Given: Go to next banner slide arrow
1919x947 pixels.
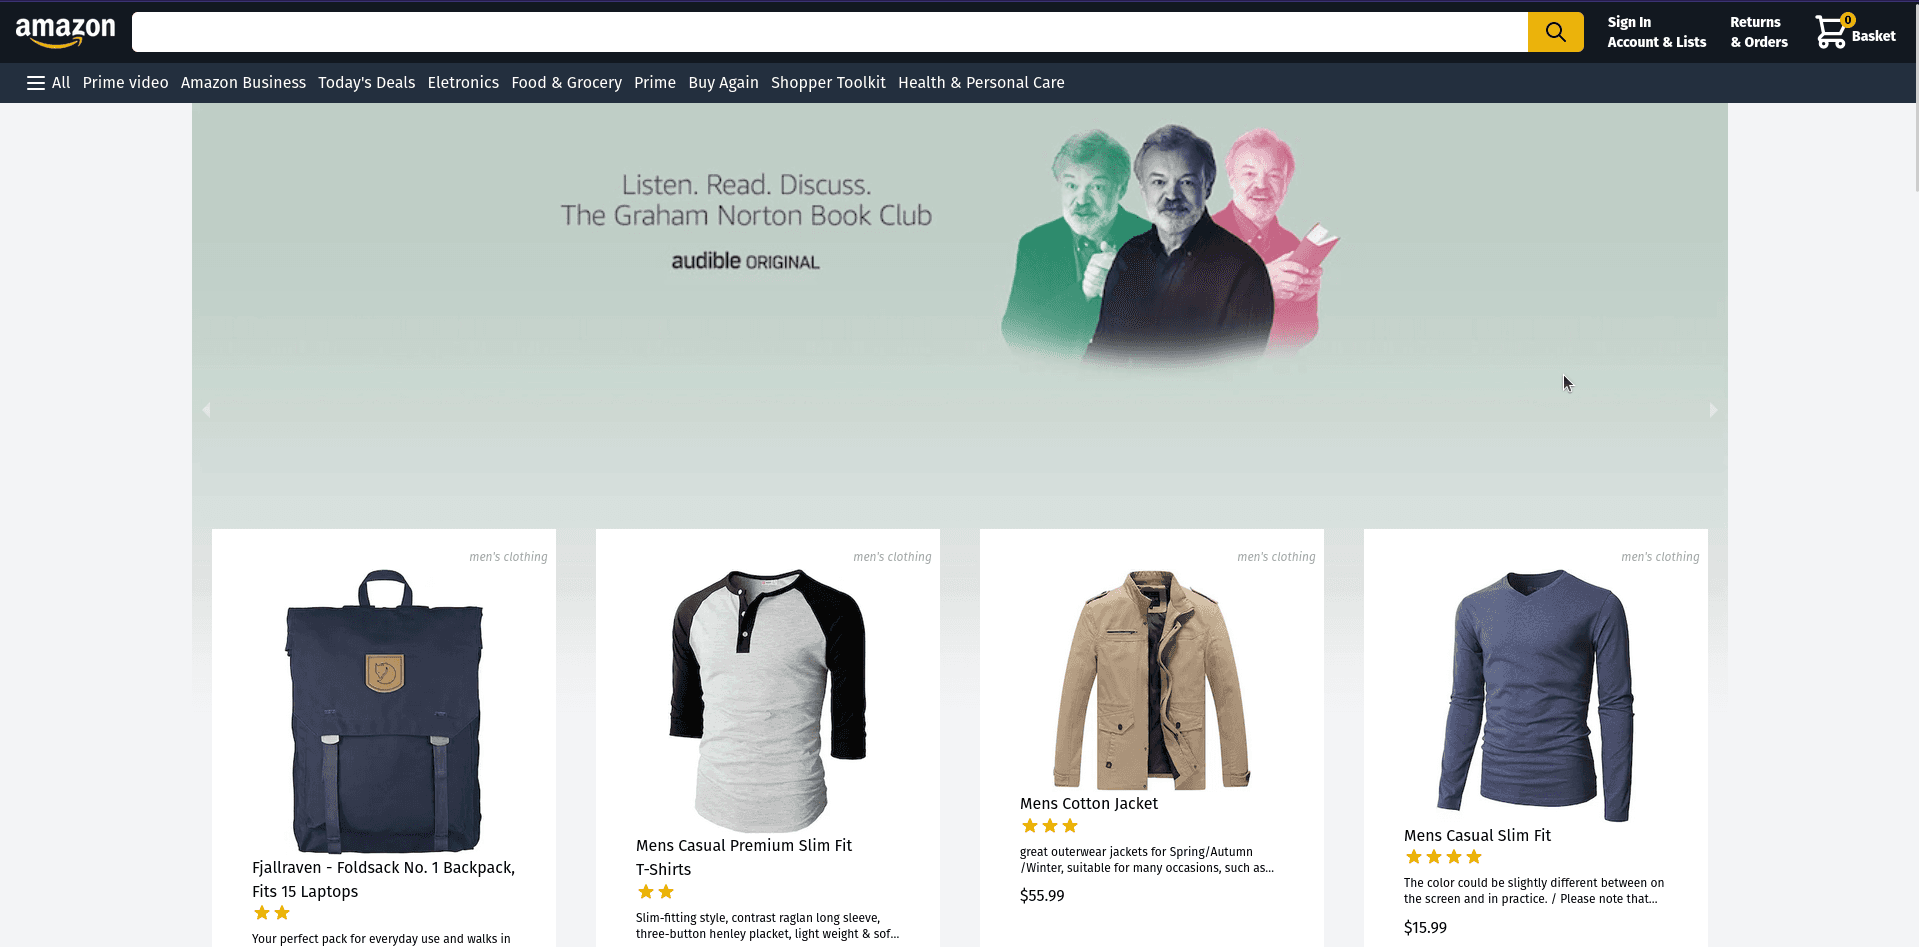Looking at the screenshot, I should coord(1713,410).
